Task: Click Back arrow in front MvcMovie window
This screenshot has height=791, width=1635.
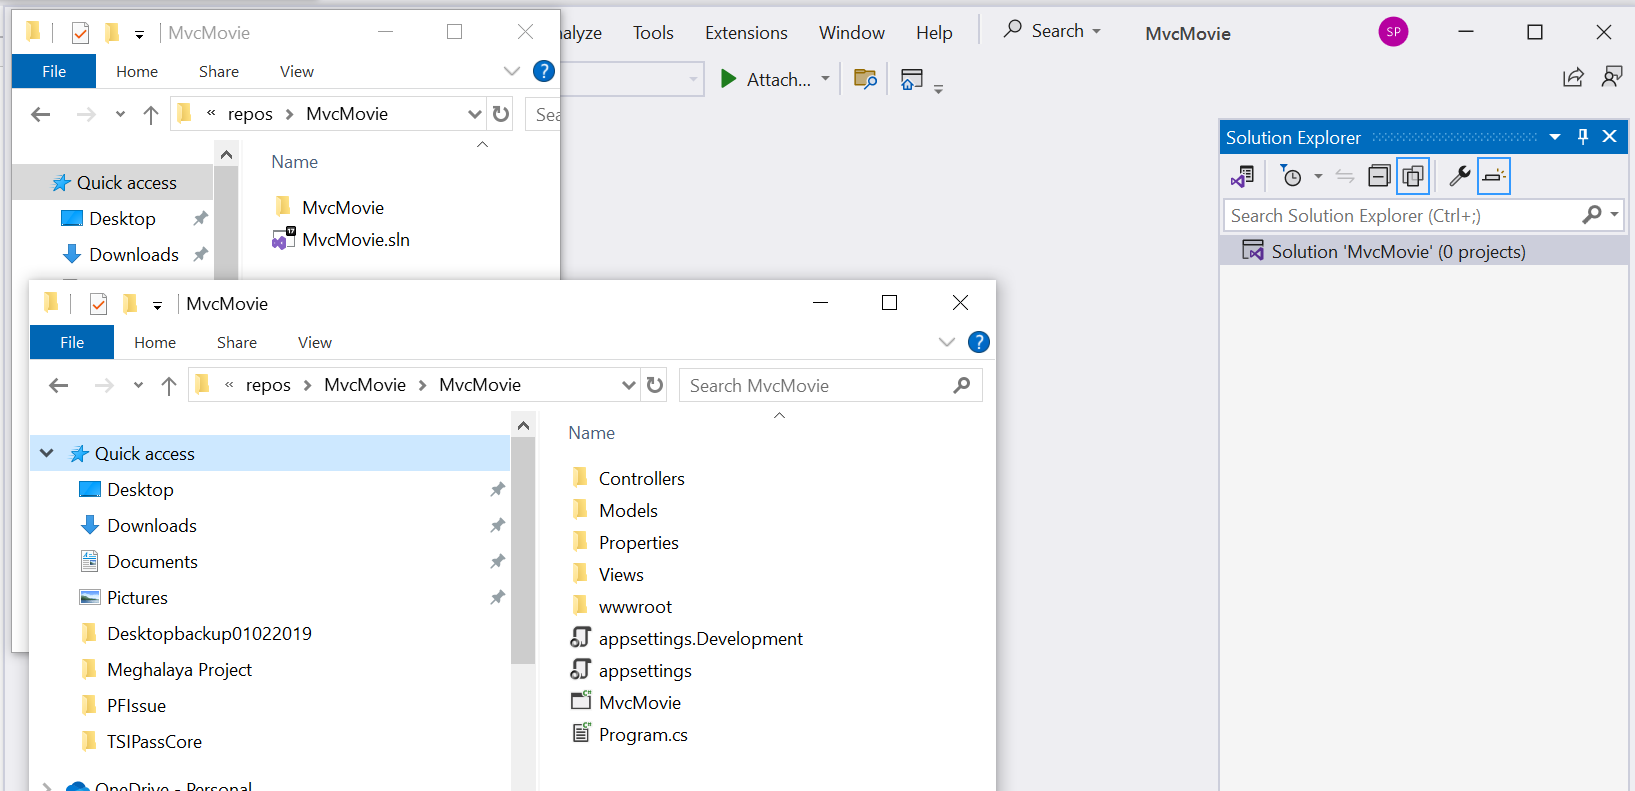Action: [x=59, y=385]
